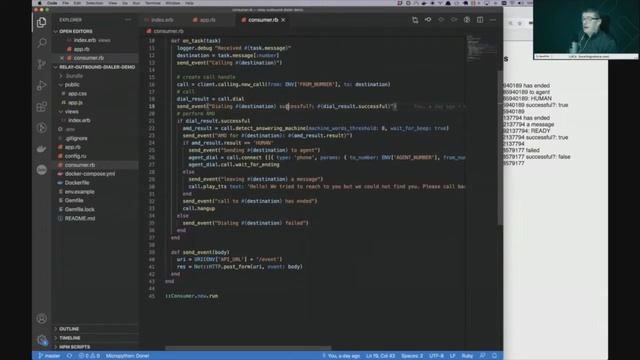Click the editor vertical scrollbar

click(x=500, y=148)
